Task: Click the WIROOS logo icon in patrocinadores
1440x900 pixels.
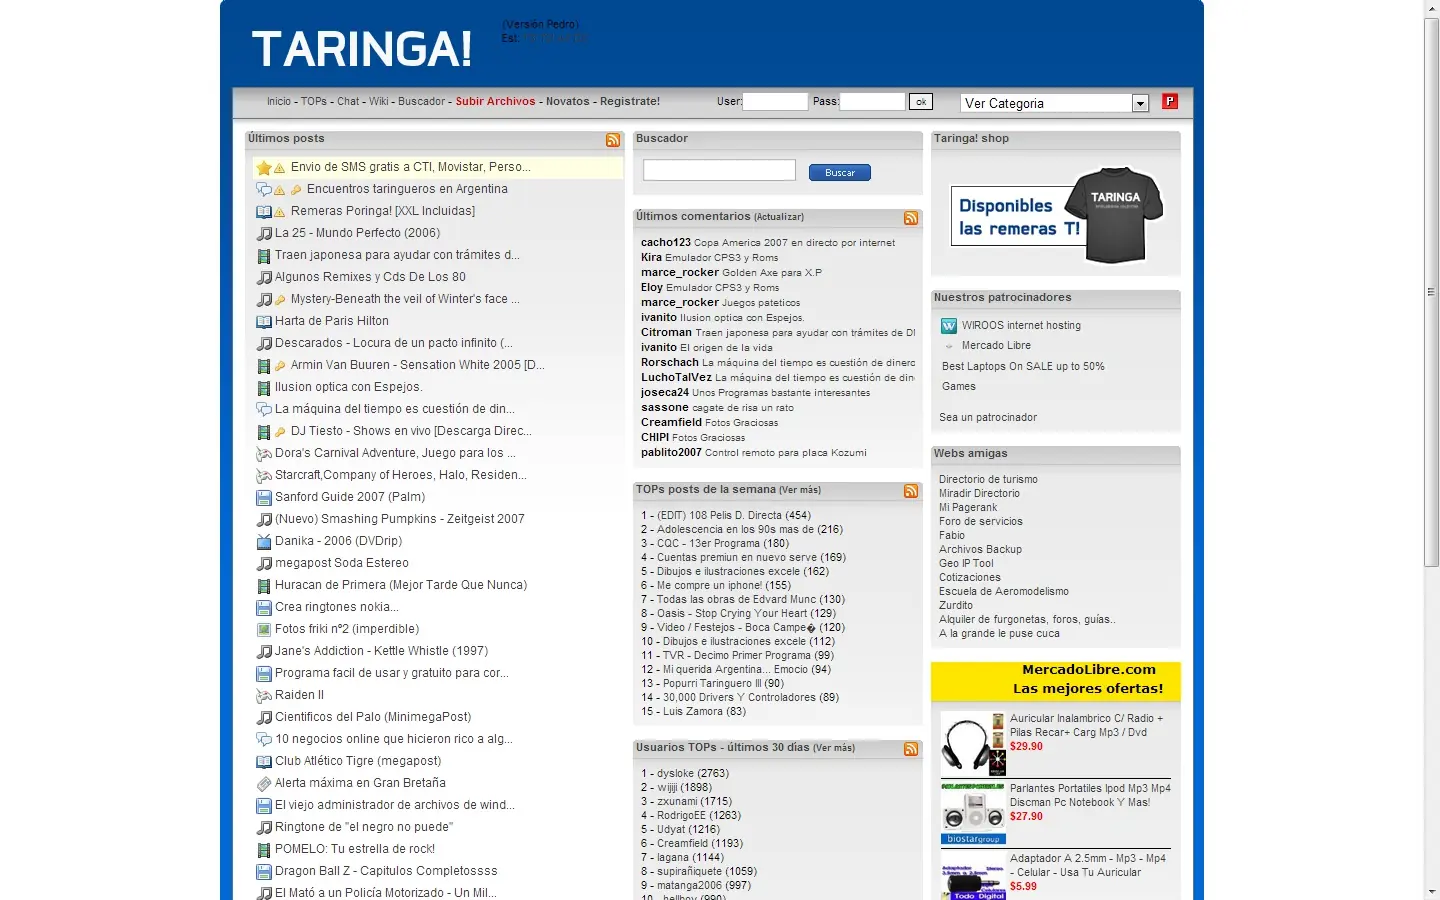Action: [949, 326]
